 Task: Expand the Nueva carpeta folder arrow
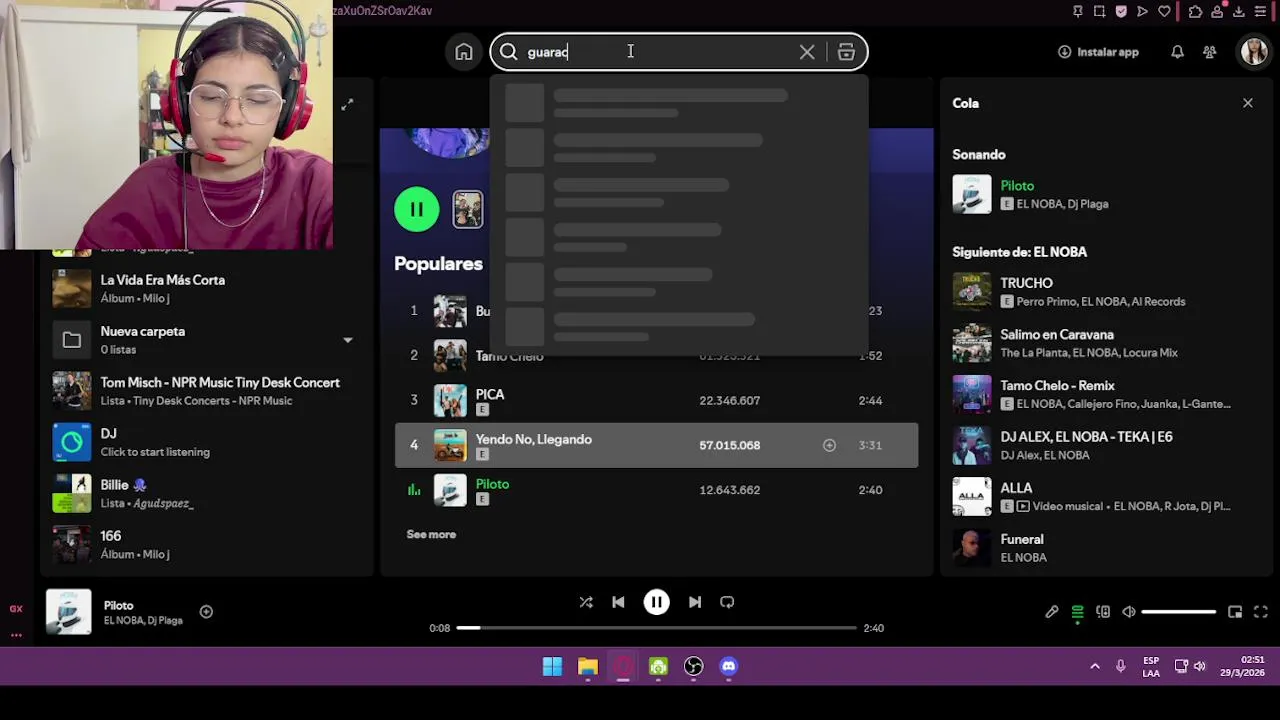tap(348, 340)
